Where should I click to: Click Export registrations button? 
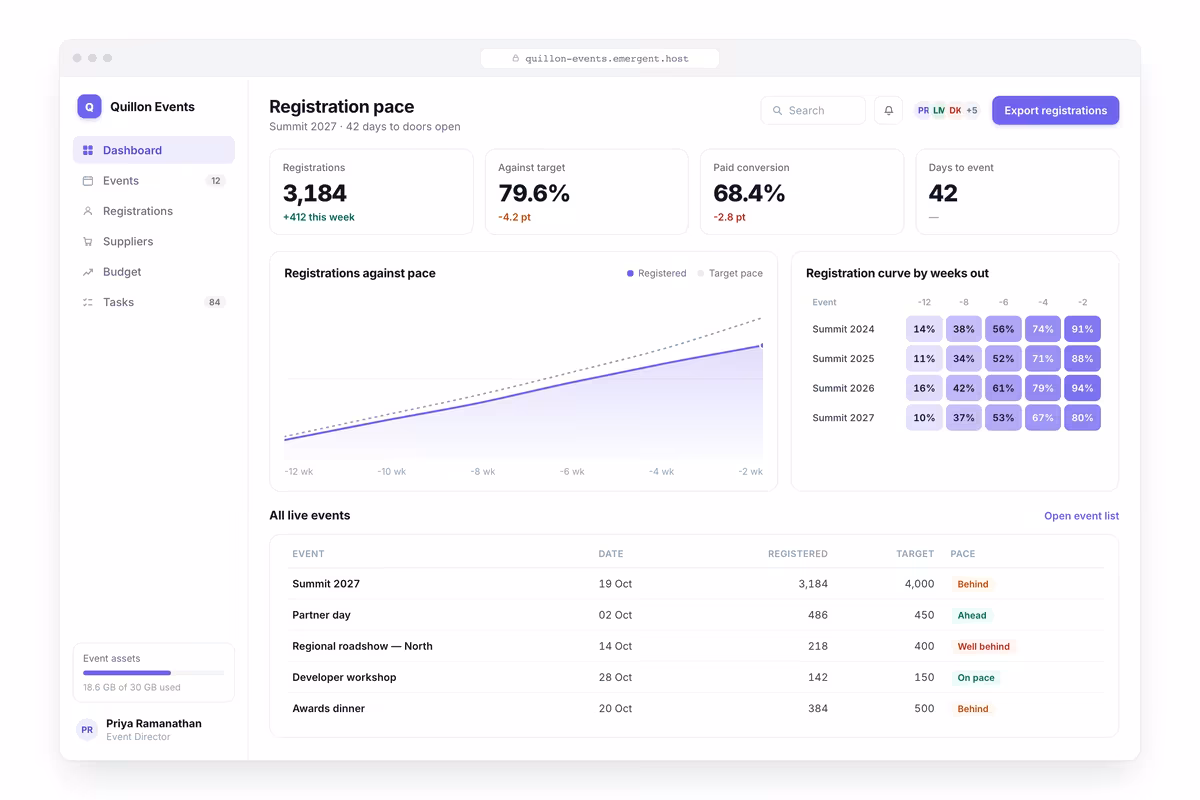pyautogui.click(x=1055, y=110)
